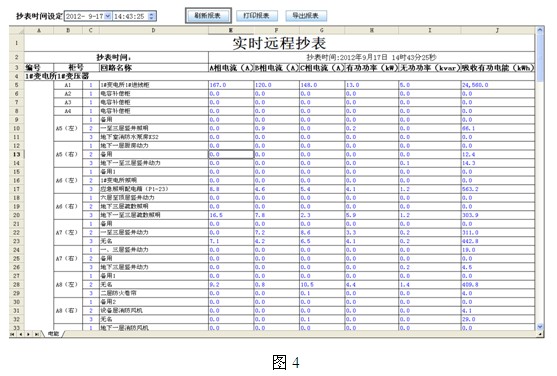
Task: Select column J header
Action: pos(497,31)
